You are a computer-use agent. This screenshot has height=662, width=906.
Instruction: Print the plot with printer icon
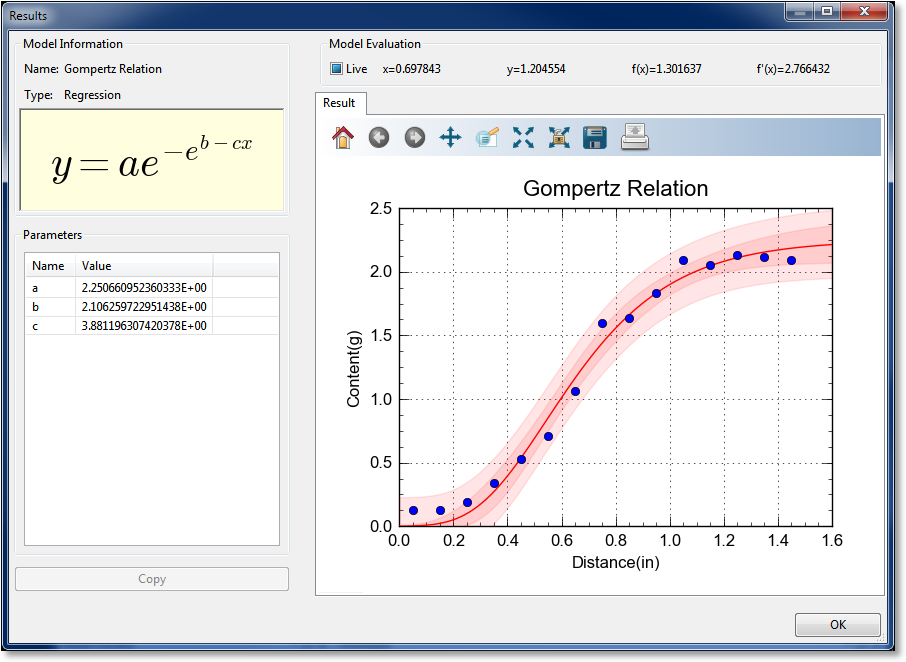[635, 137]
